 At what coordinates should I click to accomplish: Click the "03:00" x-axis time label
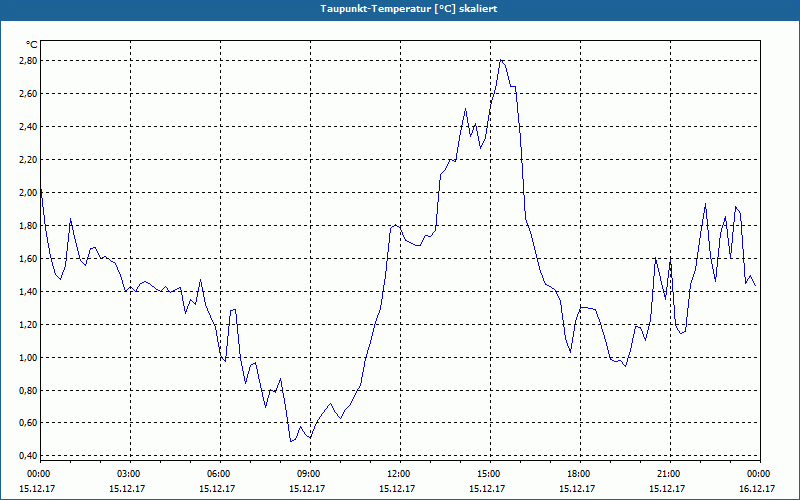click(x=128, y=474)
